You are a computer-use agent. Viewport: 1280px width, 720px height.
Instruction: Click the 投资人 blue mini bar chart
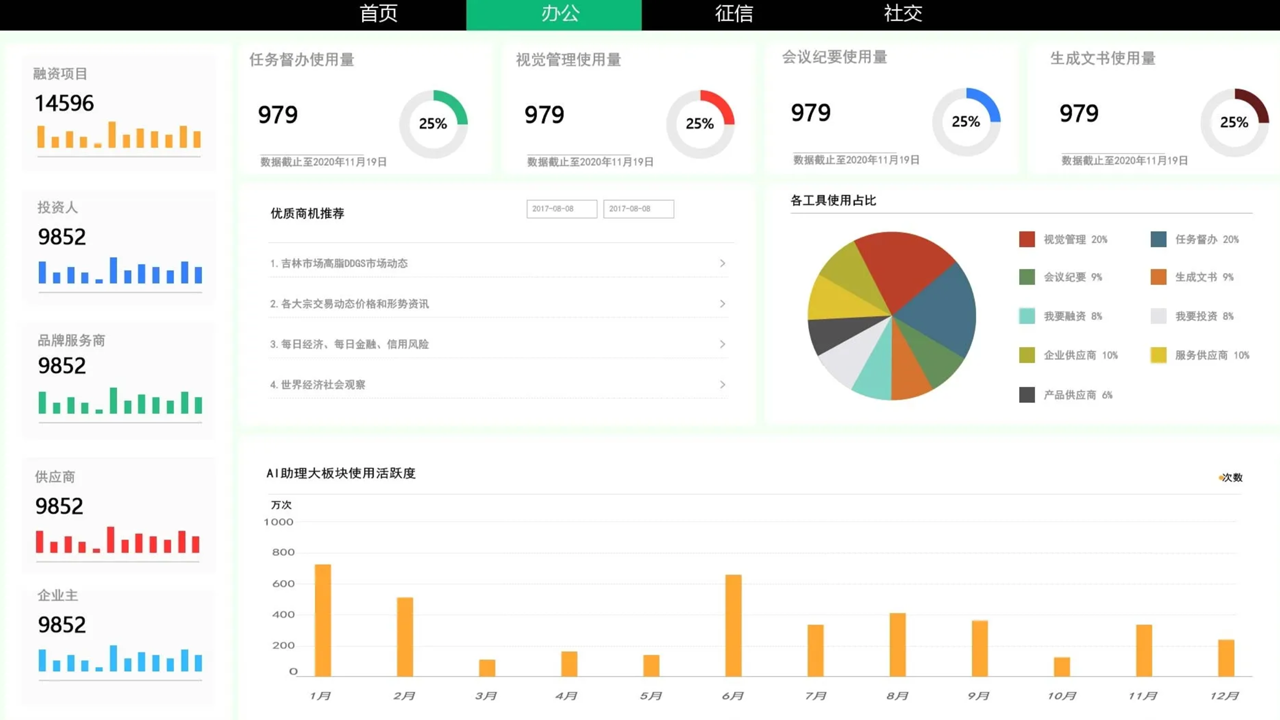[120, 271]
